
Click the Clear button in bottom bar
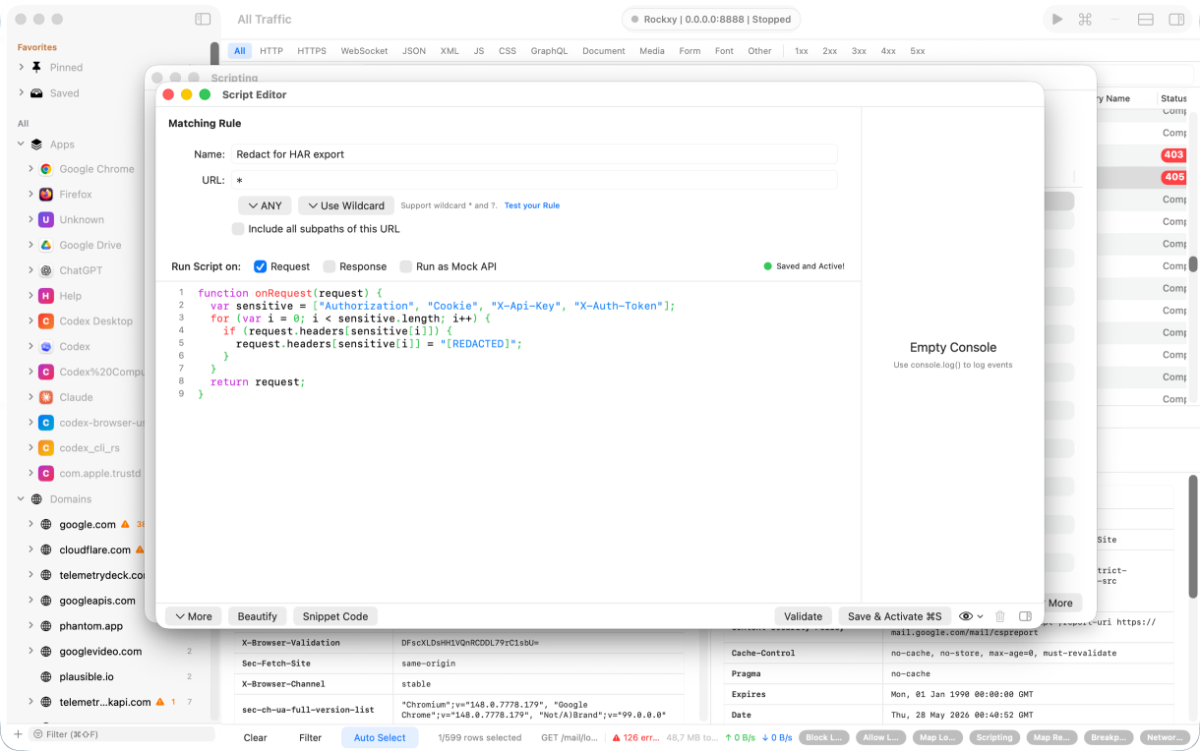point(255,738)
